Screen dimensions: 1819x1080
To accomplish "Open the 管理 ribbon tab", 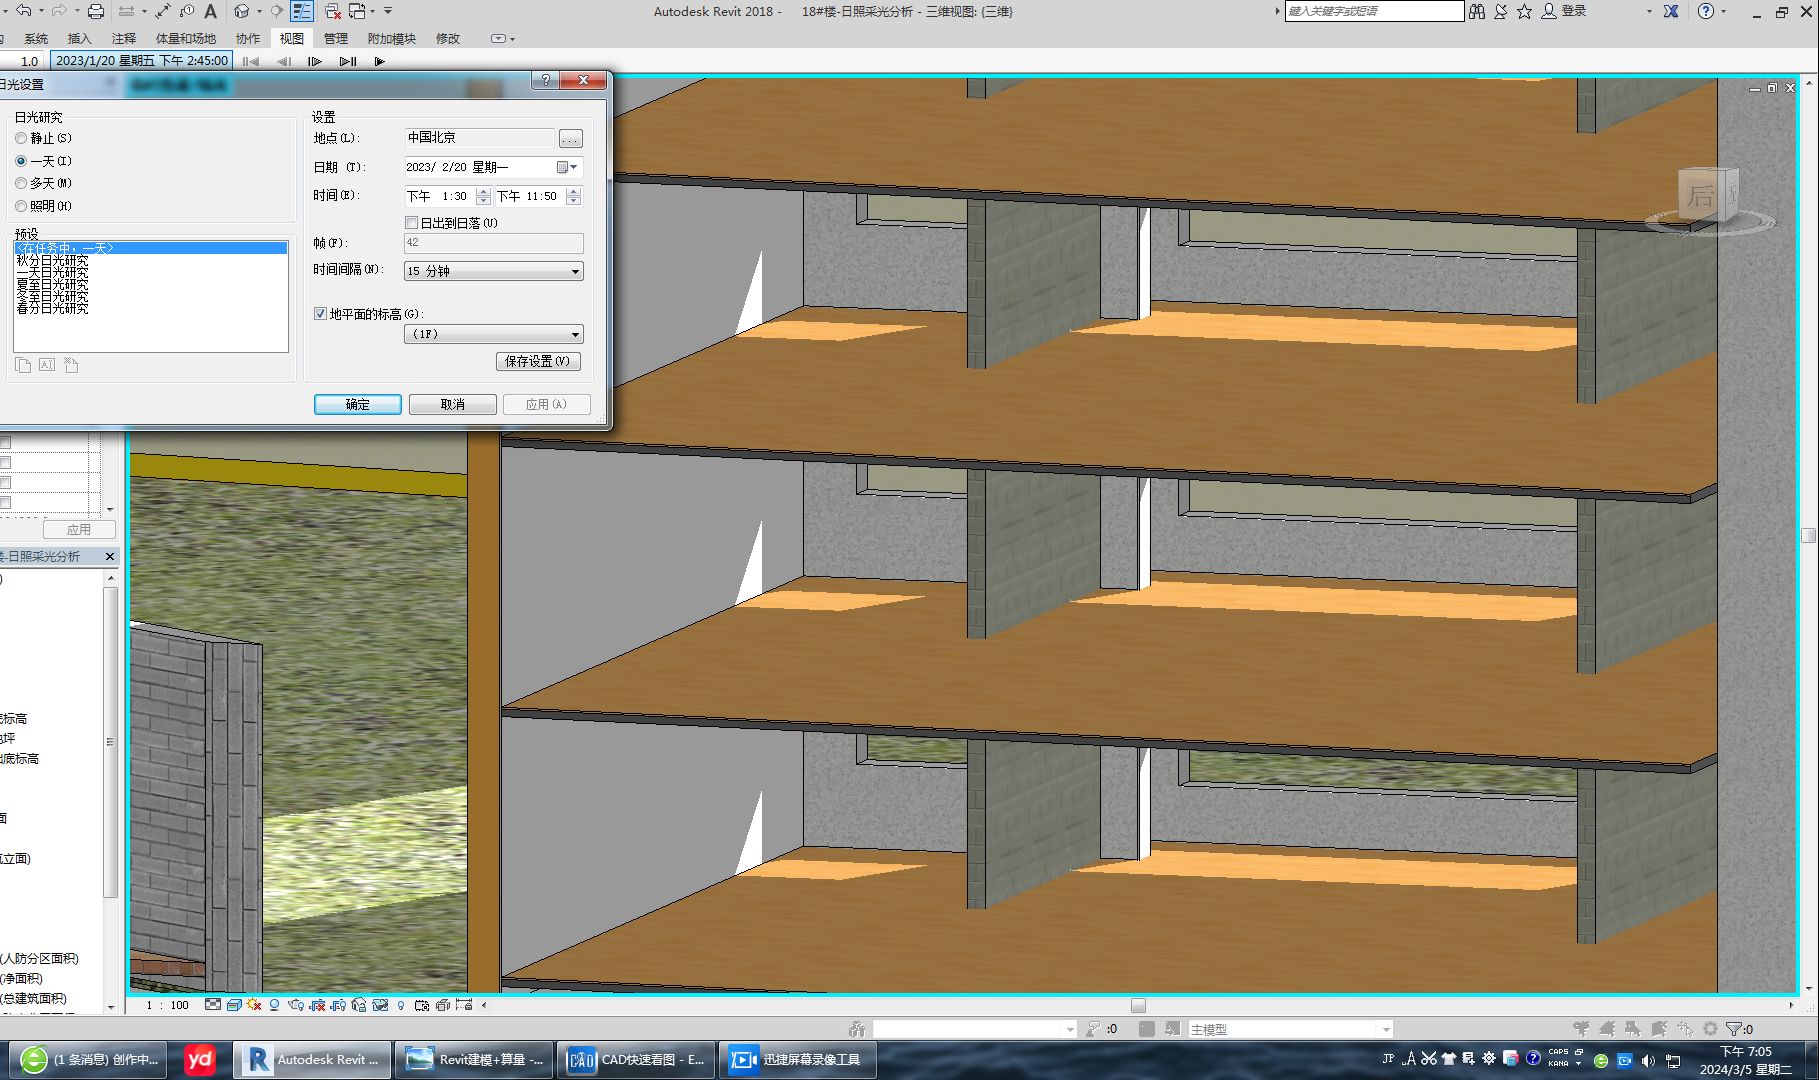I will point(336,39).
